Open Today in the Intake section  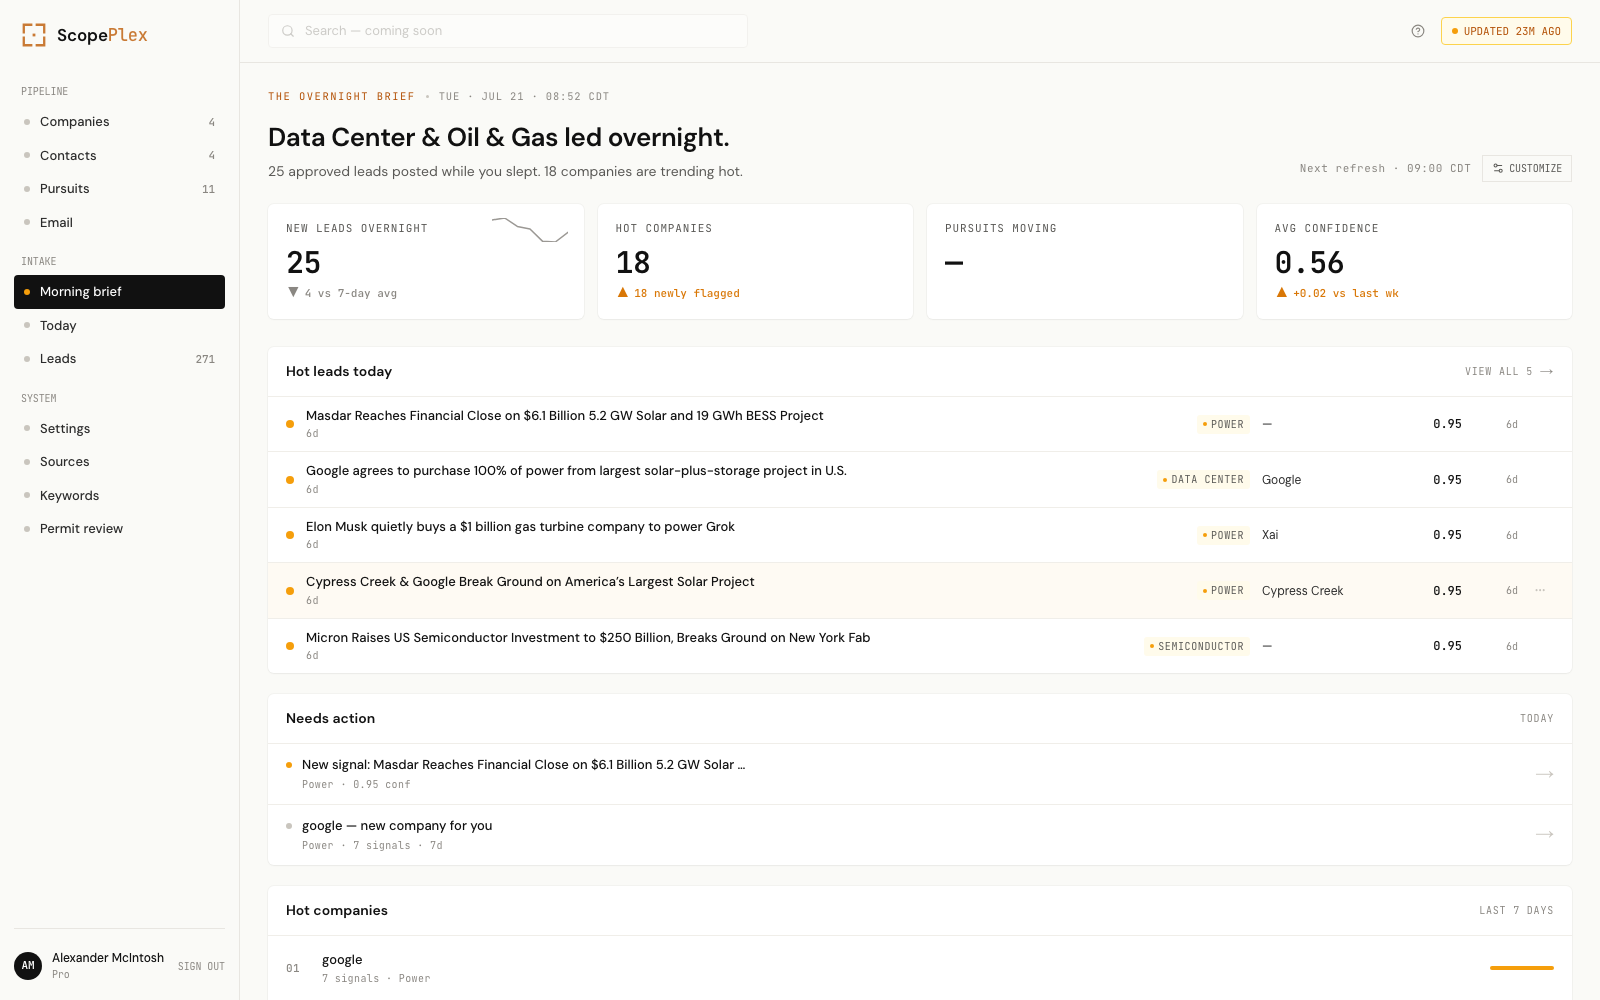(x=119, y=325)
